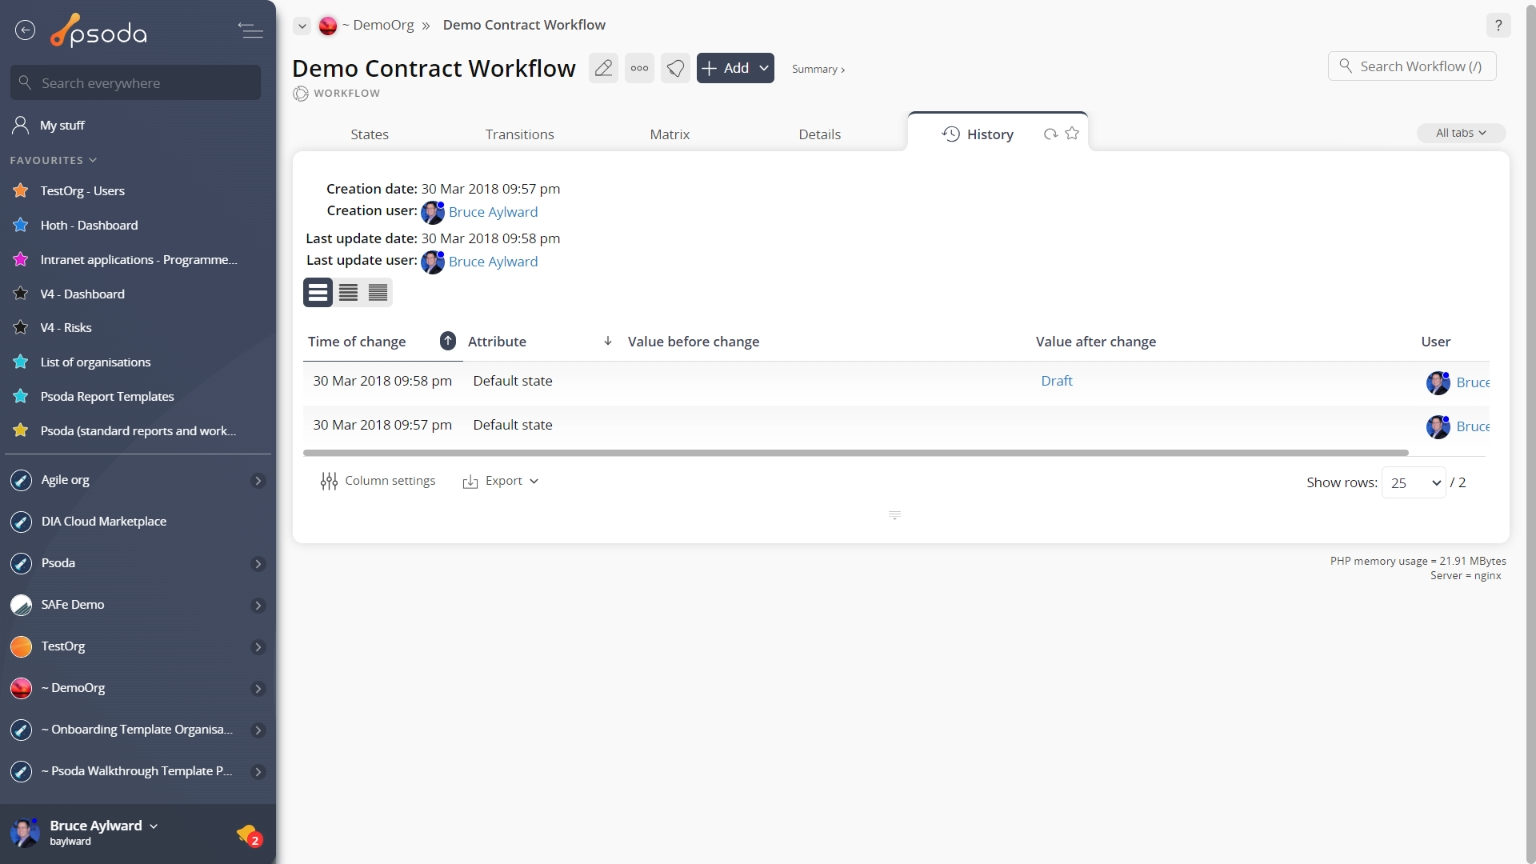This screenshot has height=864, width=1536.
Task: Expand the ~ DemoOrg sidebar arrow
Action: coord(258,689)
